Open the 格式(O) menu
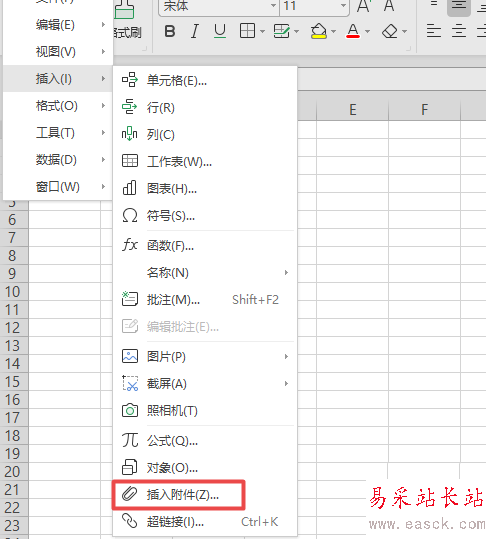Viewport: 486px width, 539px height. 58,106
